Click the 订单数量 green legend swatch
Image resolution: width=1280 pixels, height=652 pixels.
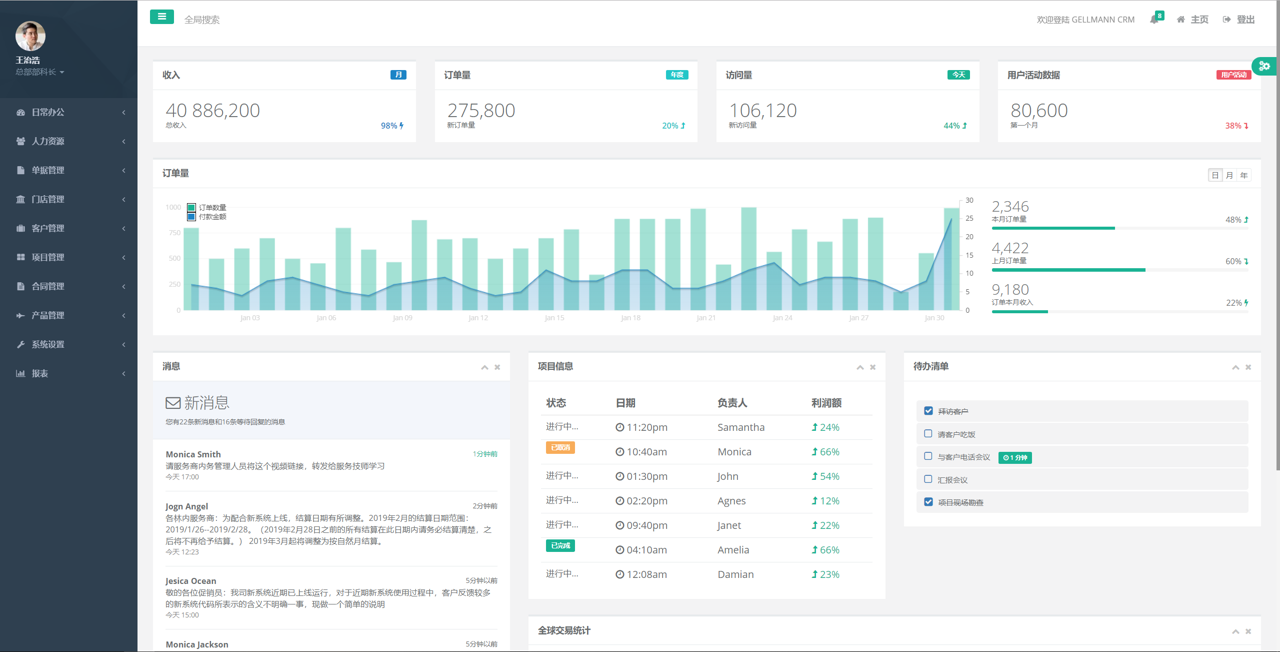pyautogui.click(x=191, y=208)
